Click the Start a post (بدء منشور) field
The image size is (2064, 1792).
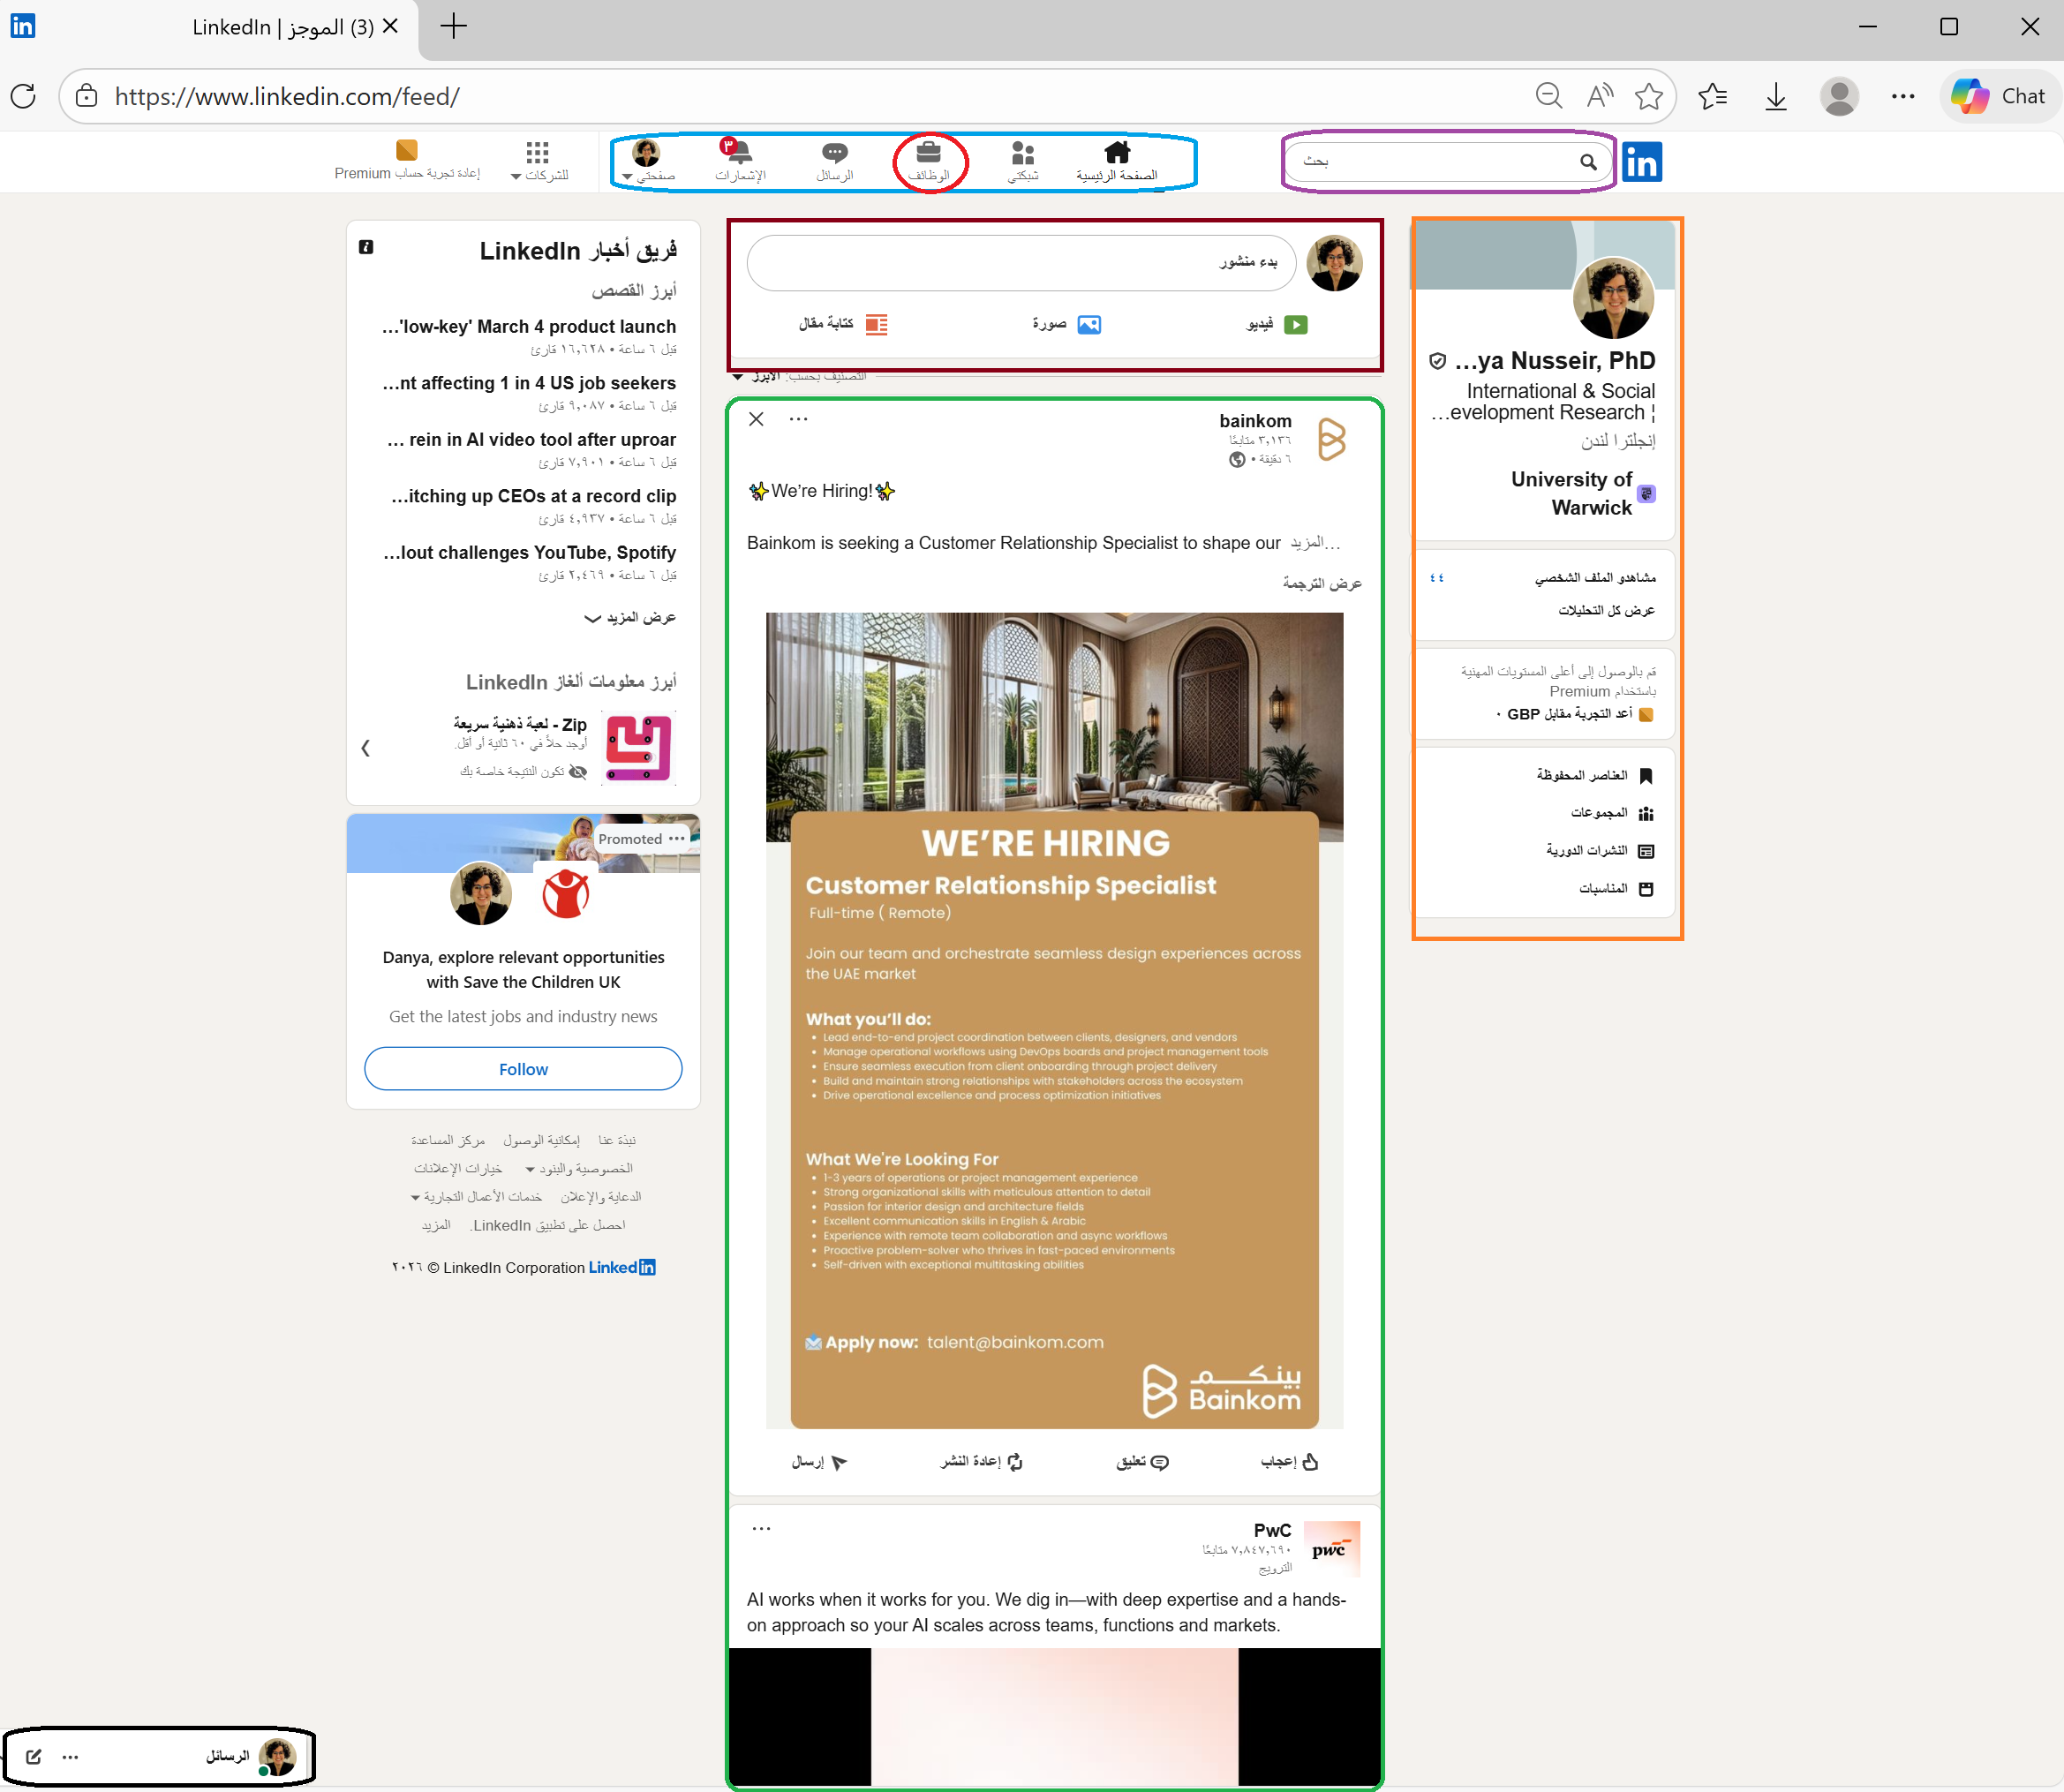click(x=1021, y=263)
